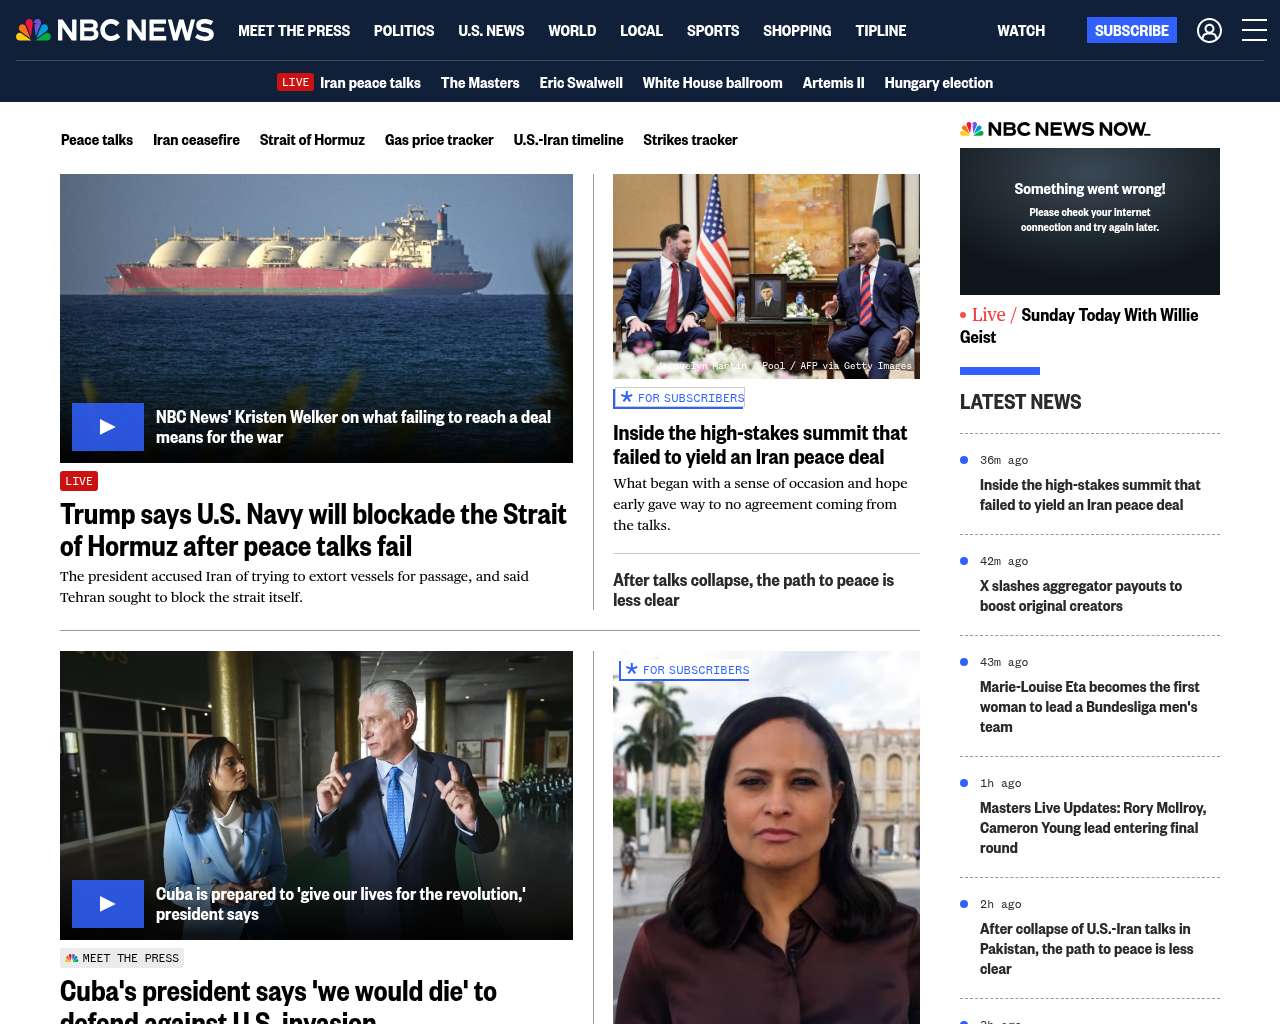Image resolution: width=1280 pixels, height=1024 pixels.
Task: Open the Vance summit photo thumbnail
Action: coord(766,276)
